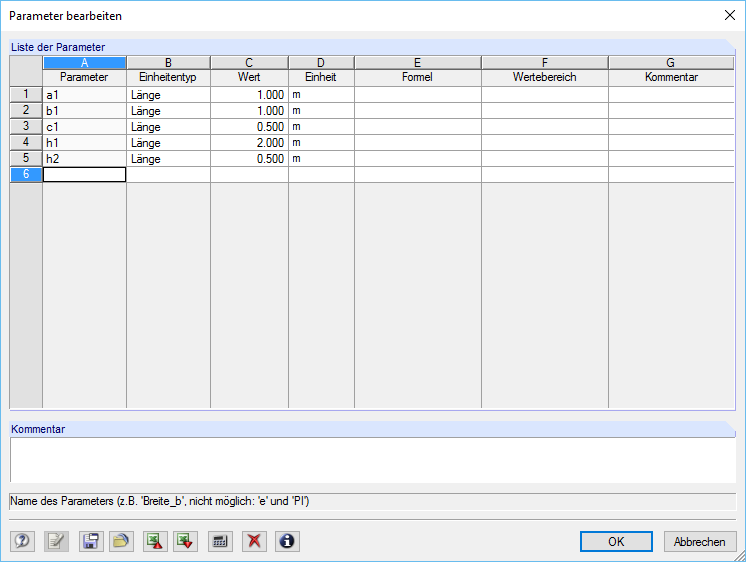Select row header 4
Image resolution: width=746 pixels, height=562 pixels.
26,142
